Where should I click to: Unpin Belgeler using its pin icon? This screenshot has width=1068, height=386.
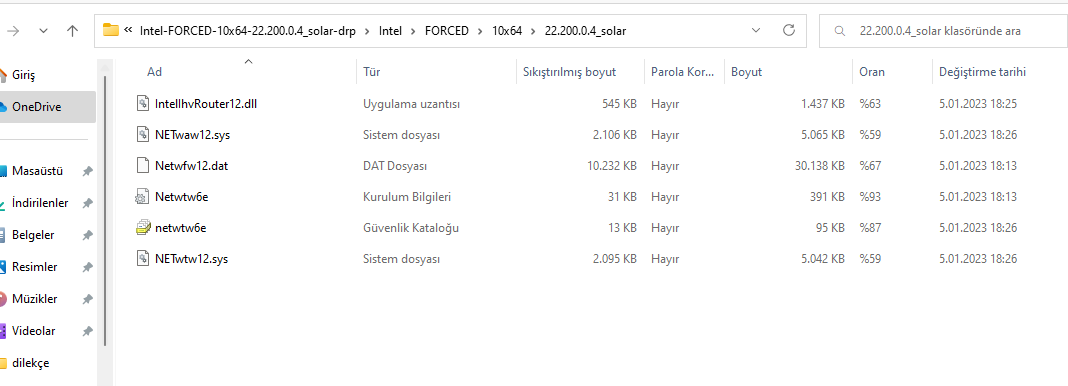(87, 236)
